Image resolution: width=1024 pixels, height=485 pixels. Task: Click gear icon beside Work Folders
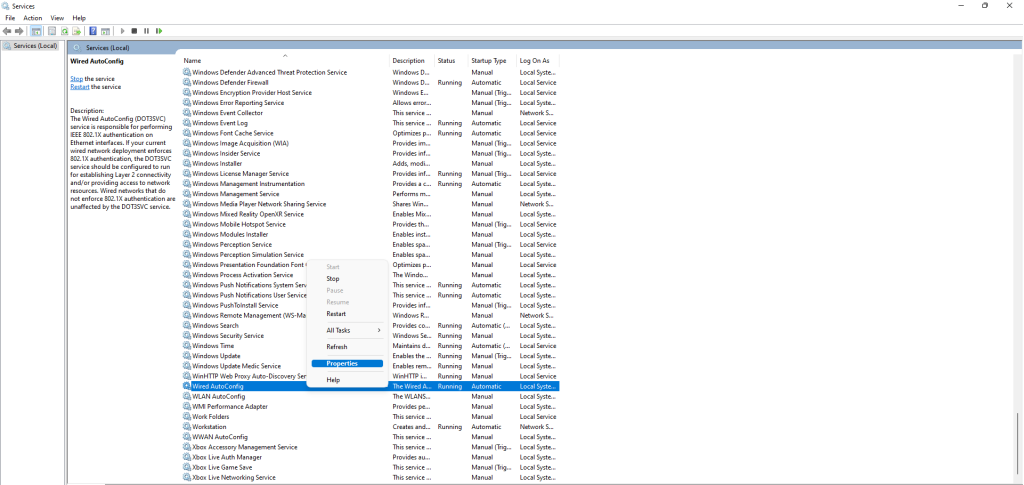coord(187,417)
